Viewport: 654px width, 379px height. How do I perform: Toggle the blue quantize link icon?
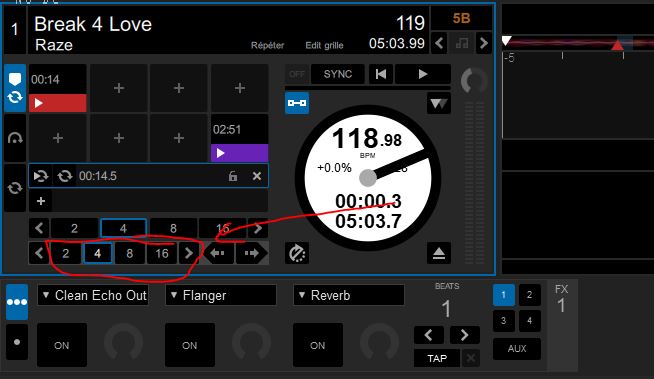[297, 103]
